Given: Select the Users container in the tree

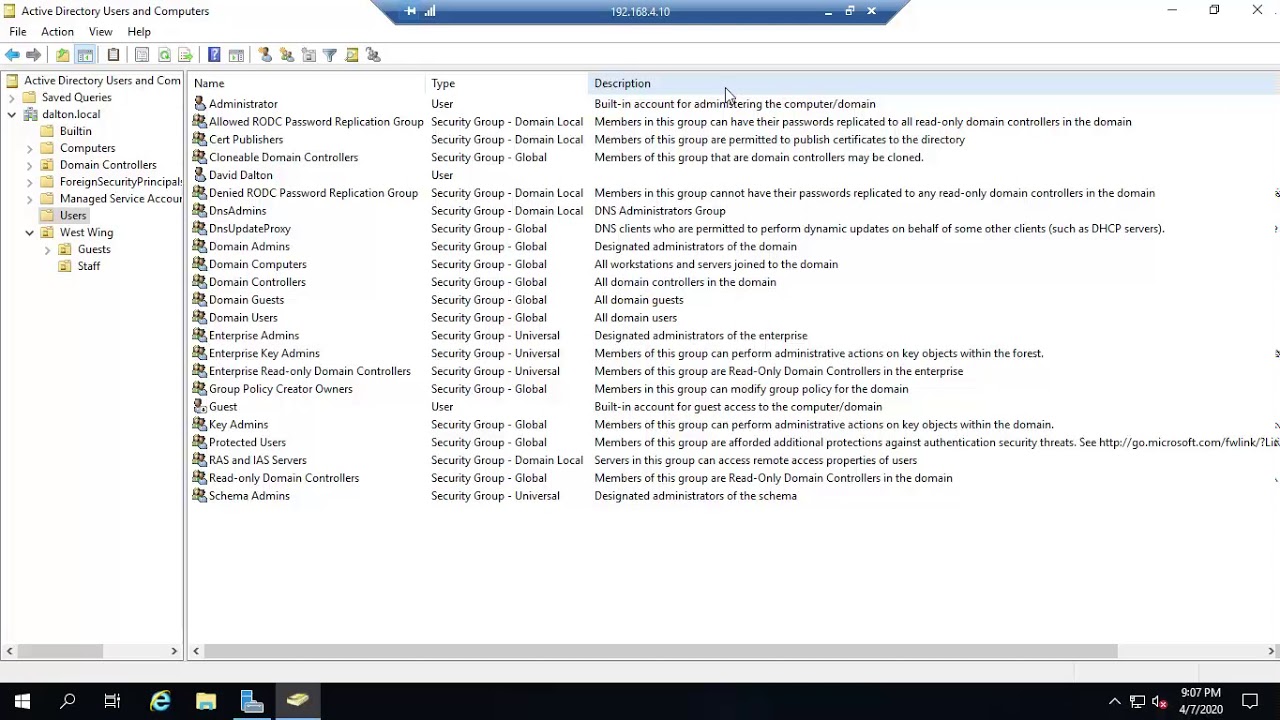Looking at the screenshot, I should (73, 216).
